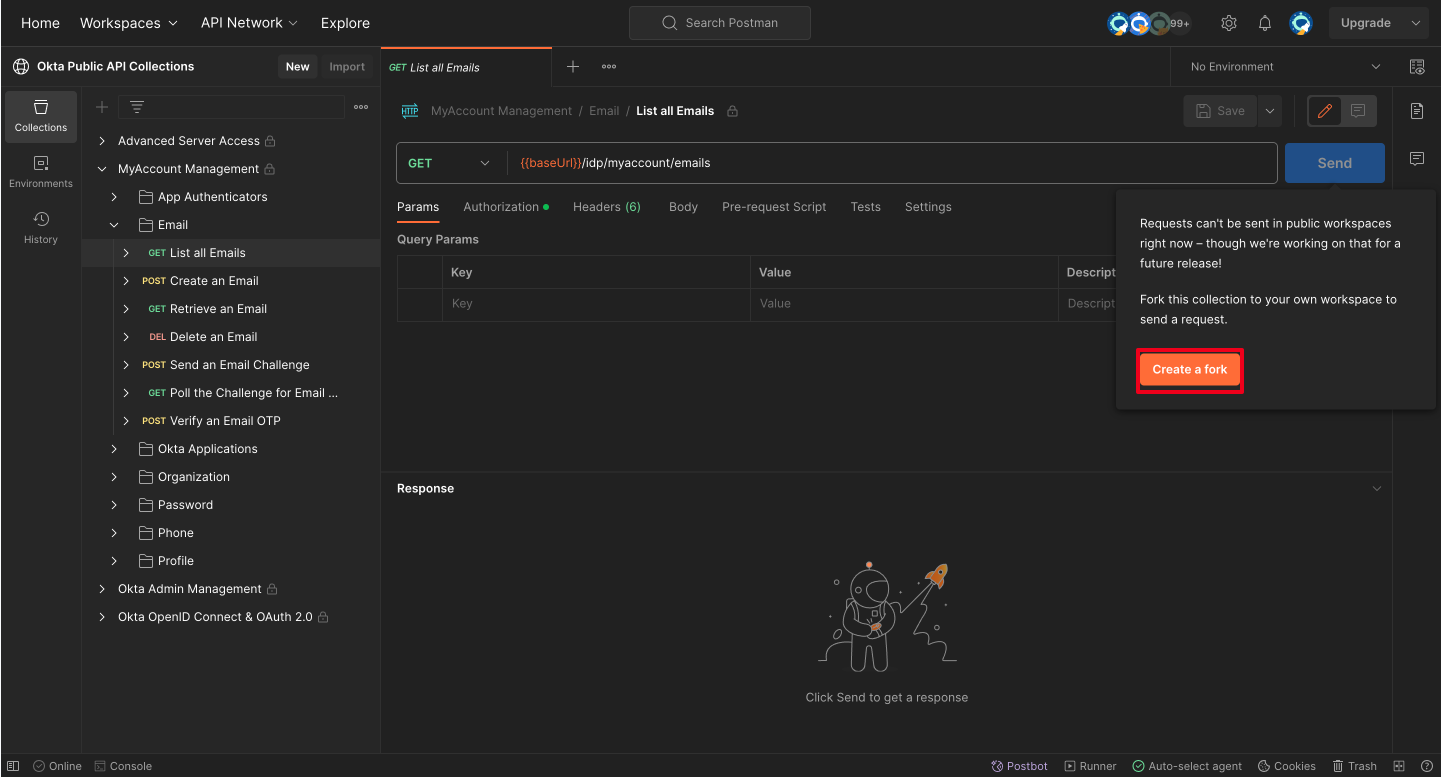Open the Pre-request Script tab

coord(774,207)
